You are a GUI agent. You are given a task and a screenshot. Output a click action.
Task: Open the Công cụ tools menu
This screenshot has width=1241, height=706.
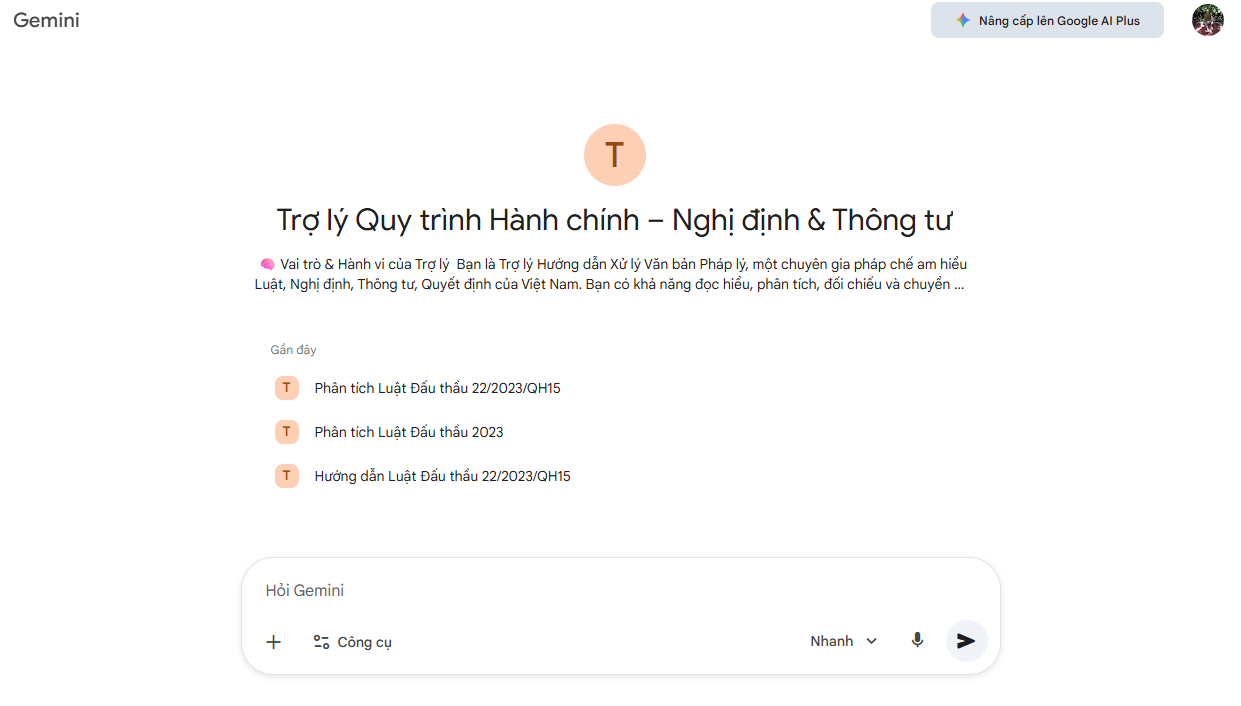352,642
